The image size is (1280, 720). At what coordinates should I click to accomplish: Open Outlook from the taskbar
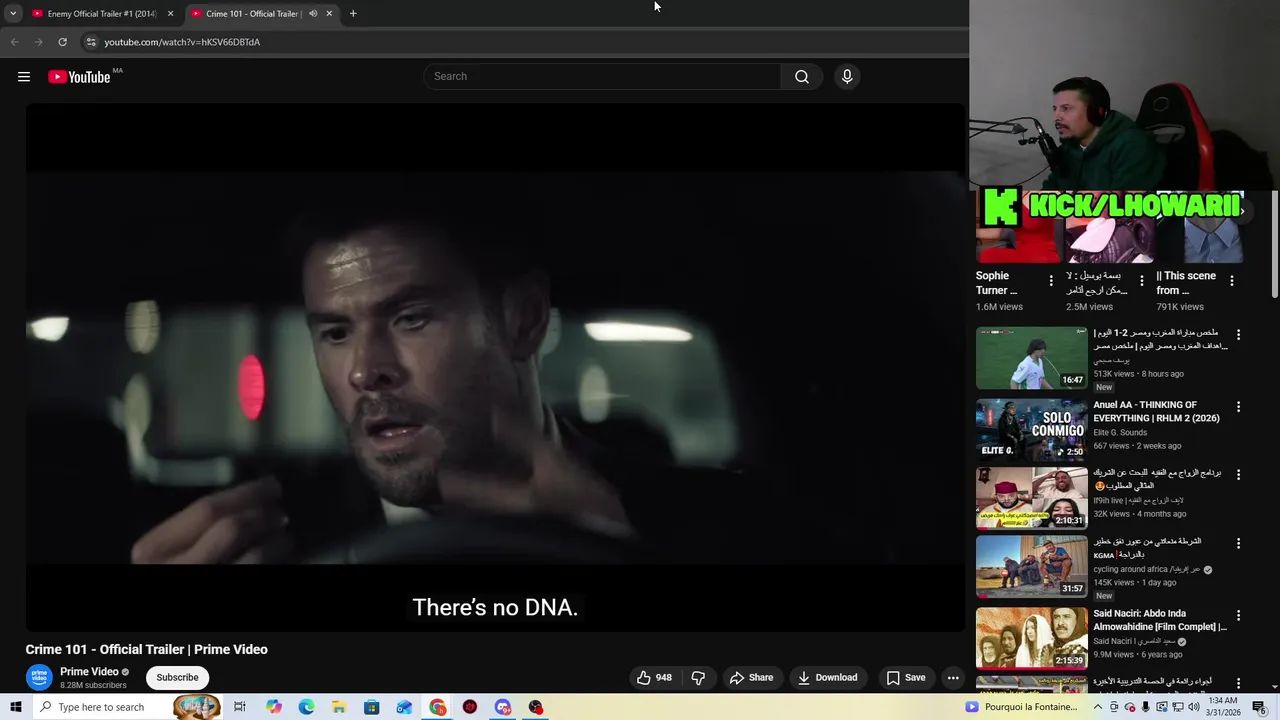(x=404, y=707)
